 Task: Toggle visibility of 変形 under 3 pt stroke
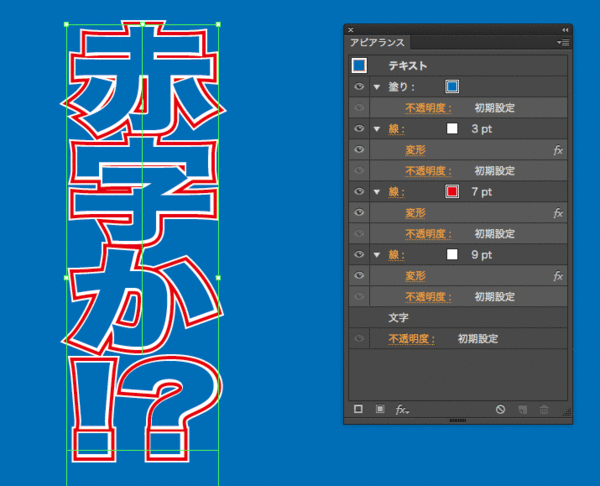coord(359,149)
